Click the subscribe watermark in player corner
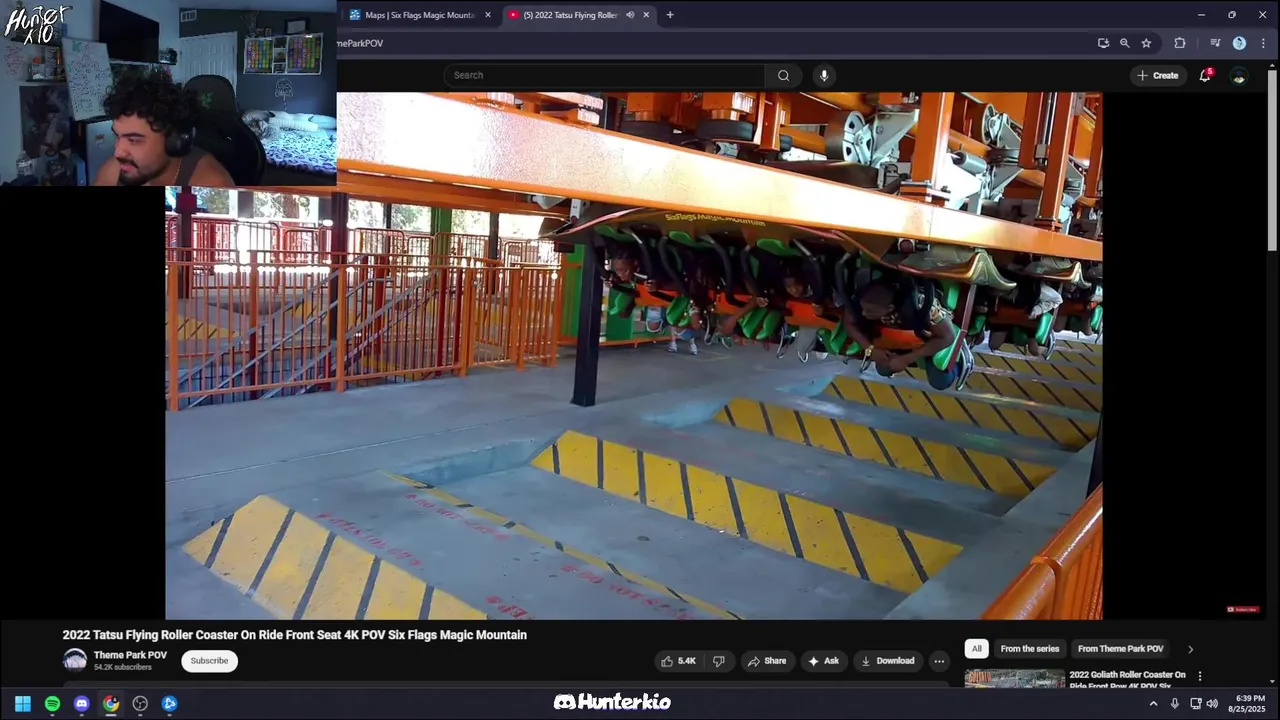The image size is (1280, 720). [x=1244, y=609]
